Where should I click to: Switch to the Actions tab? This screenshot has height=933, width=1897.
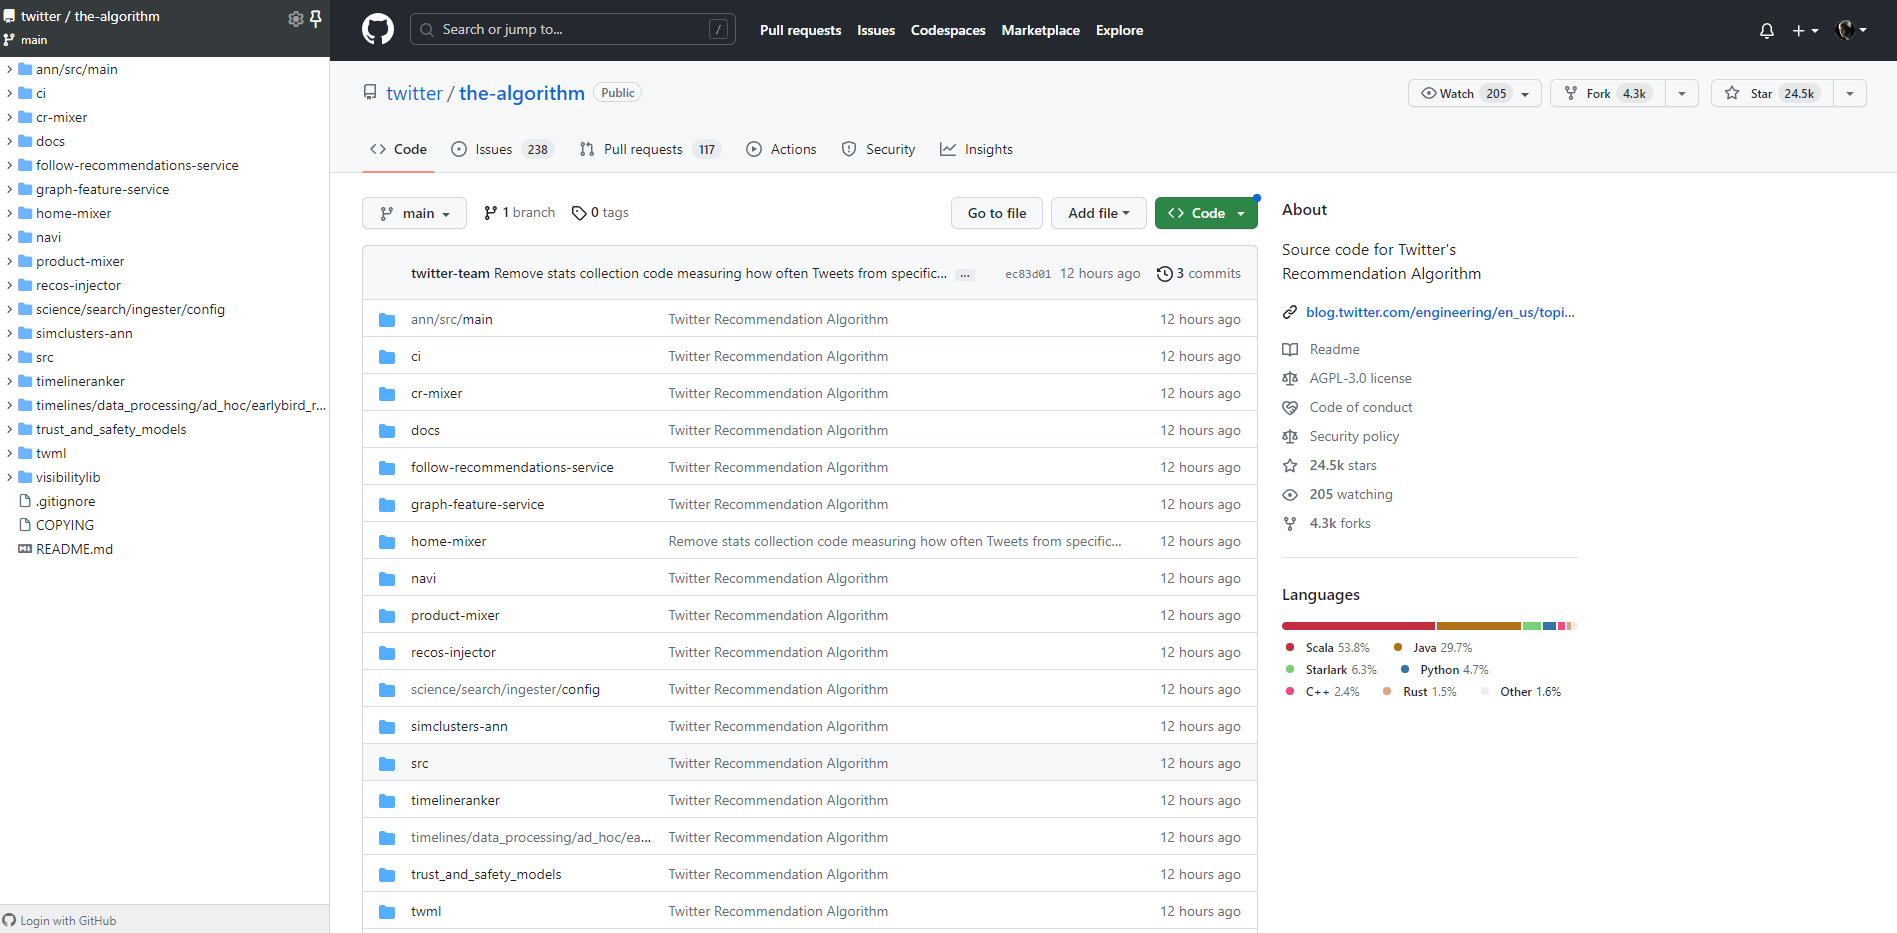click(x=781, y=149)
